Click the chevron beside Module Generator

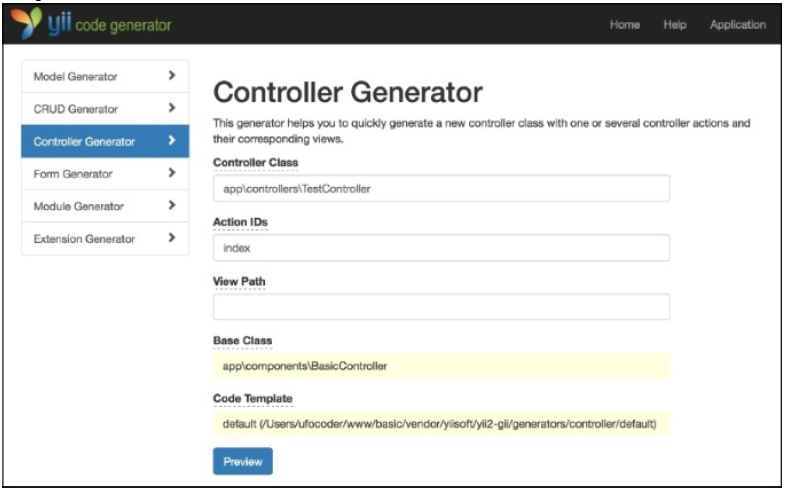[x=172, y=205]
